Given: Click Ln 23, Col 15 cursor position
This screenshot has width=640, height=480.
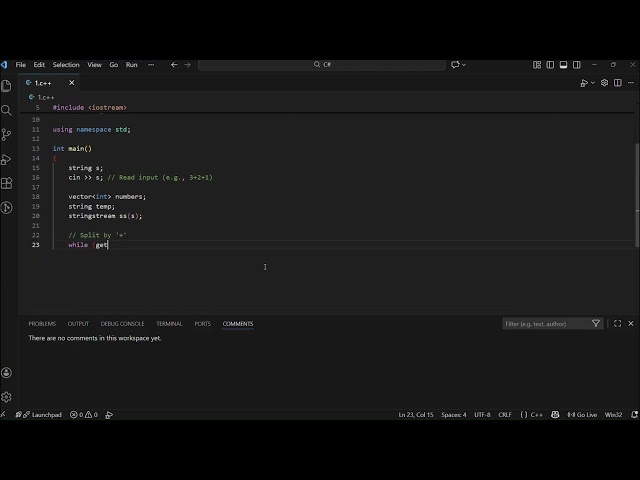Looking at the screenshot, I should 416,415.
